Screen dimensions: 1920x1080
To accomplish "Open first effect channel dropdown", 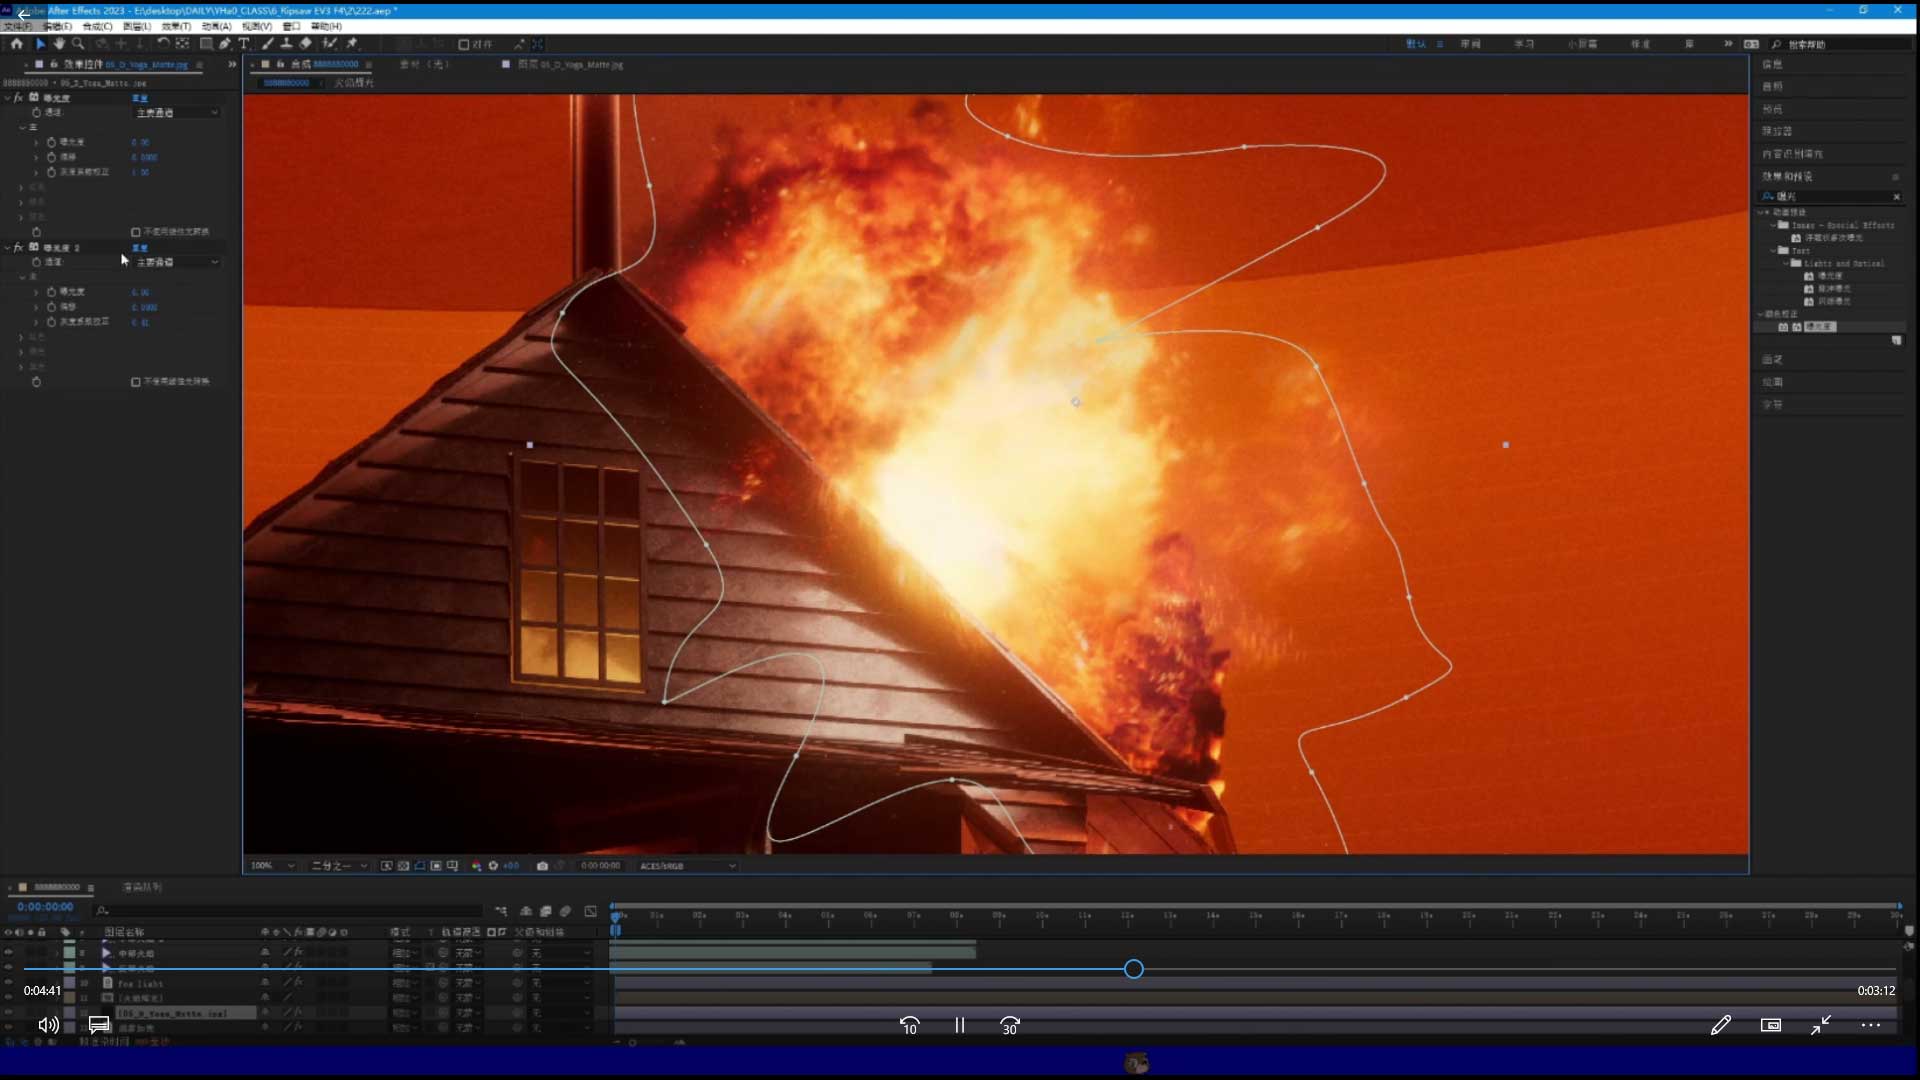I will click(x=177, y=113).
